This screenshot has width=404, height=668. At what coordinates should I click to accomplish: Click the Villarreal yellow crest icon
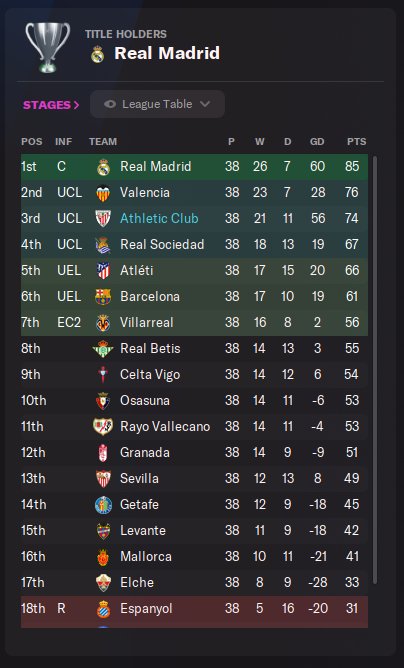[103, 322]
